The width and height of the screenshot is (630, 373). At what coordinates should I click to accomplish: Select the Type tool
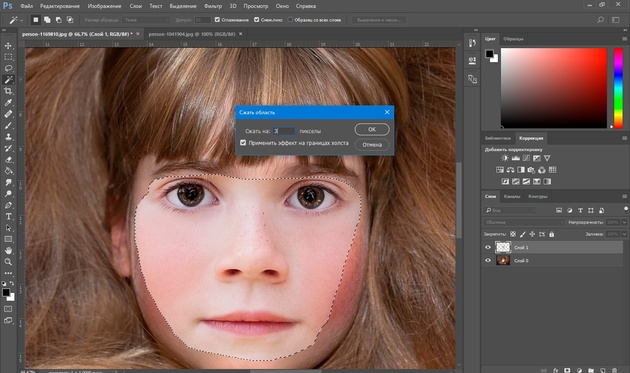[x=8, y=216]
